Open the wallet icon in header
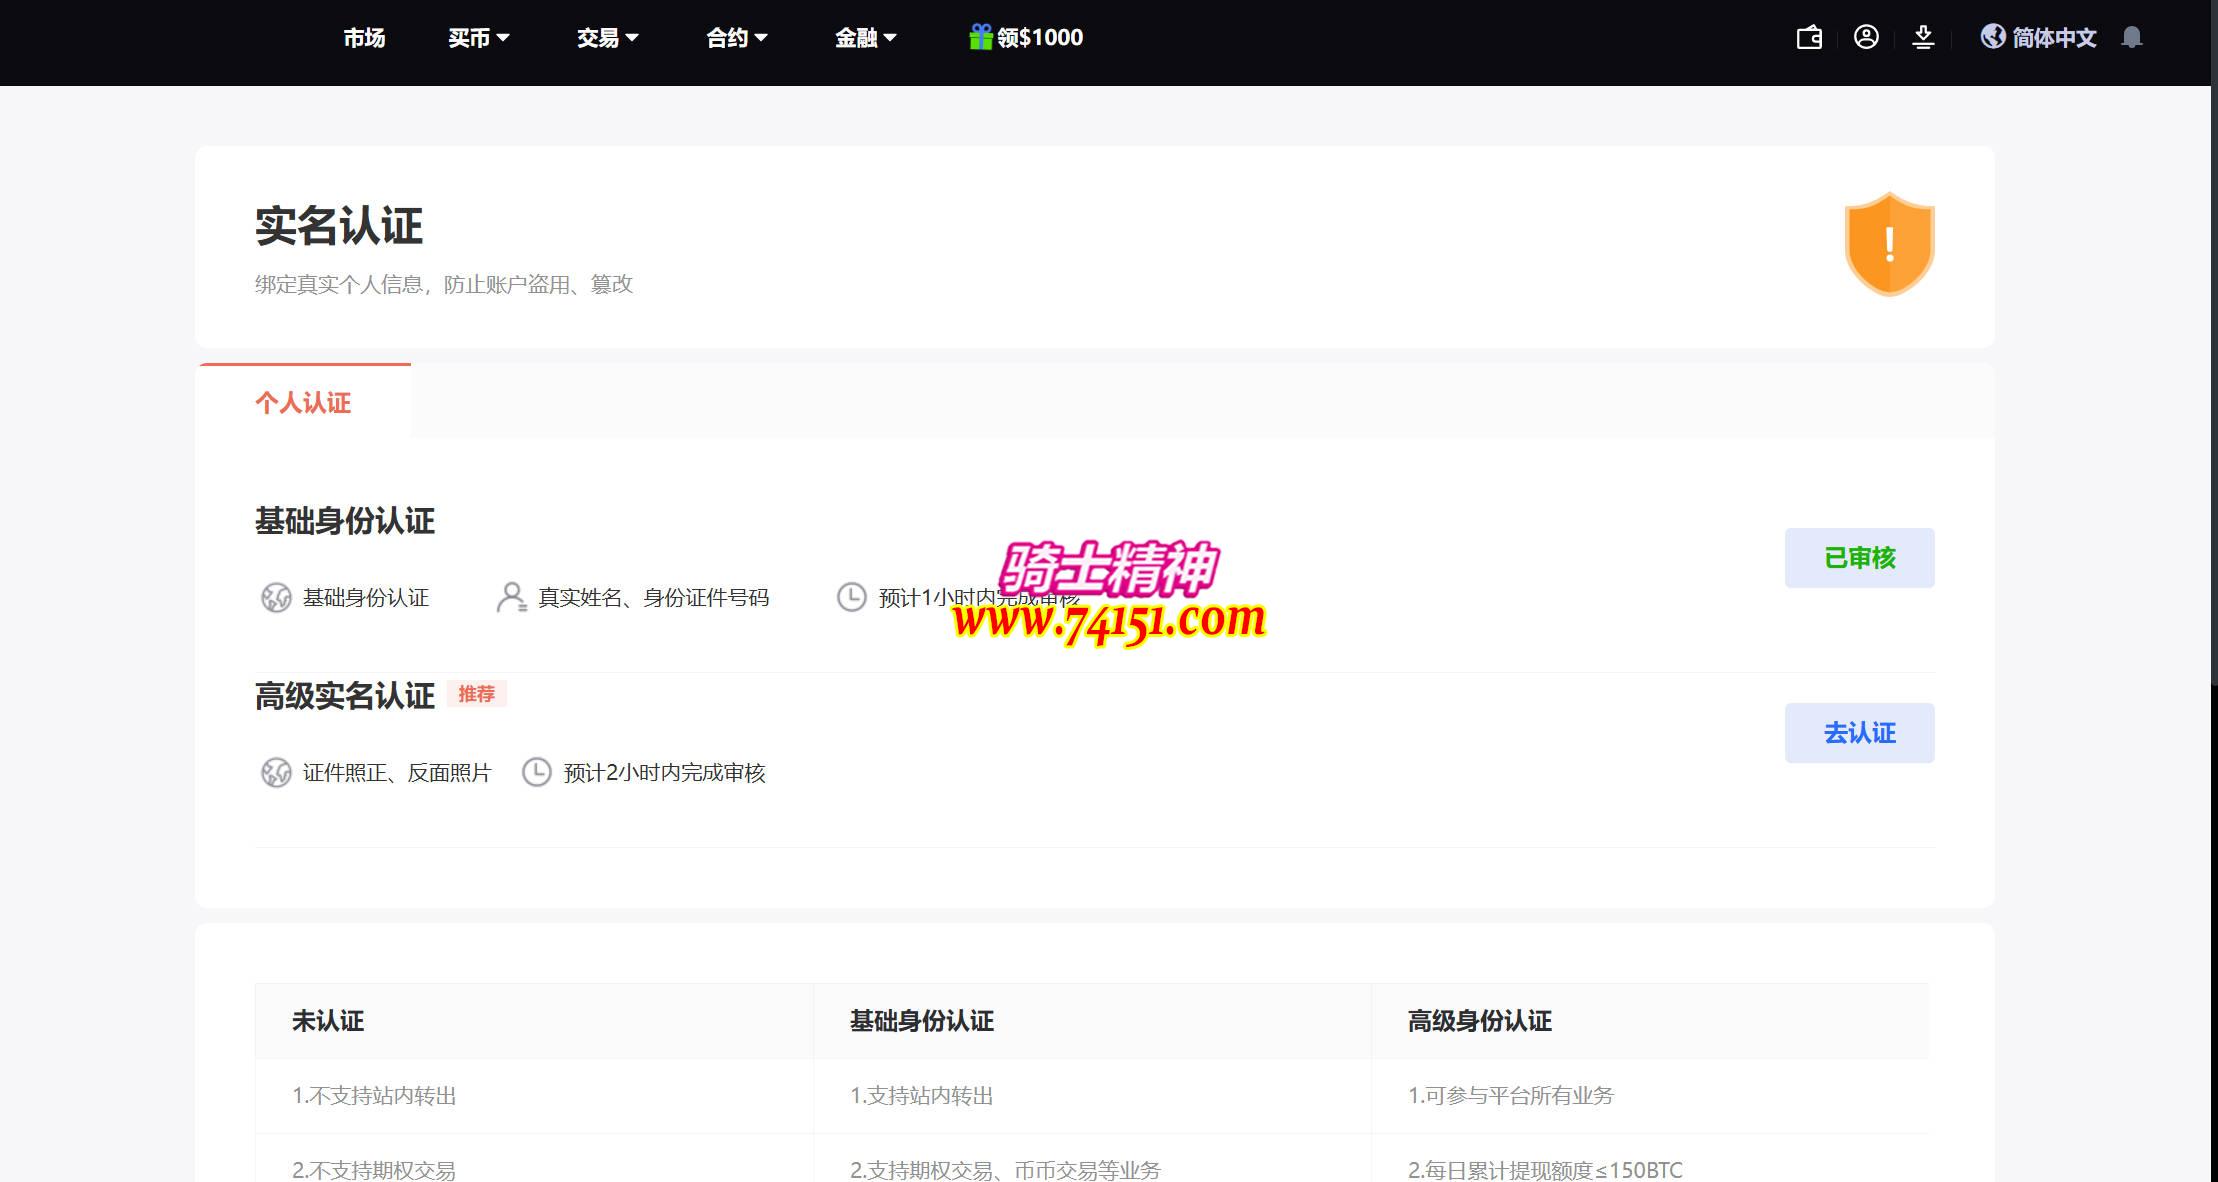This screenshot has height=1182, width=2218. click(x=1809, y=38)
